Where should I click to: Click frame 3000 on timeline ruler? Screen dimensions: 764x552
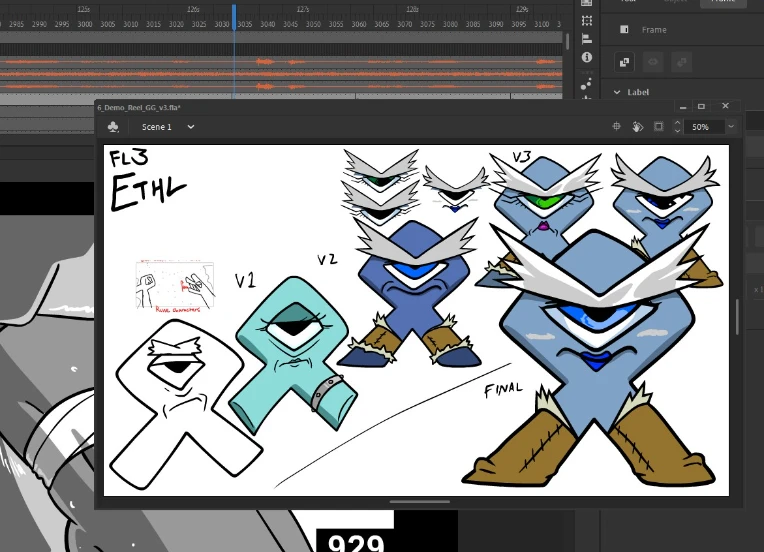(85, 24)
